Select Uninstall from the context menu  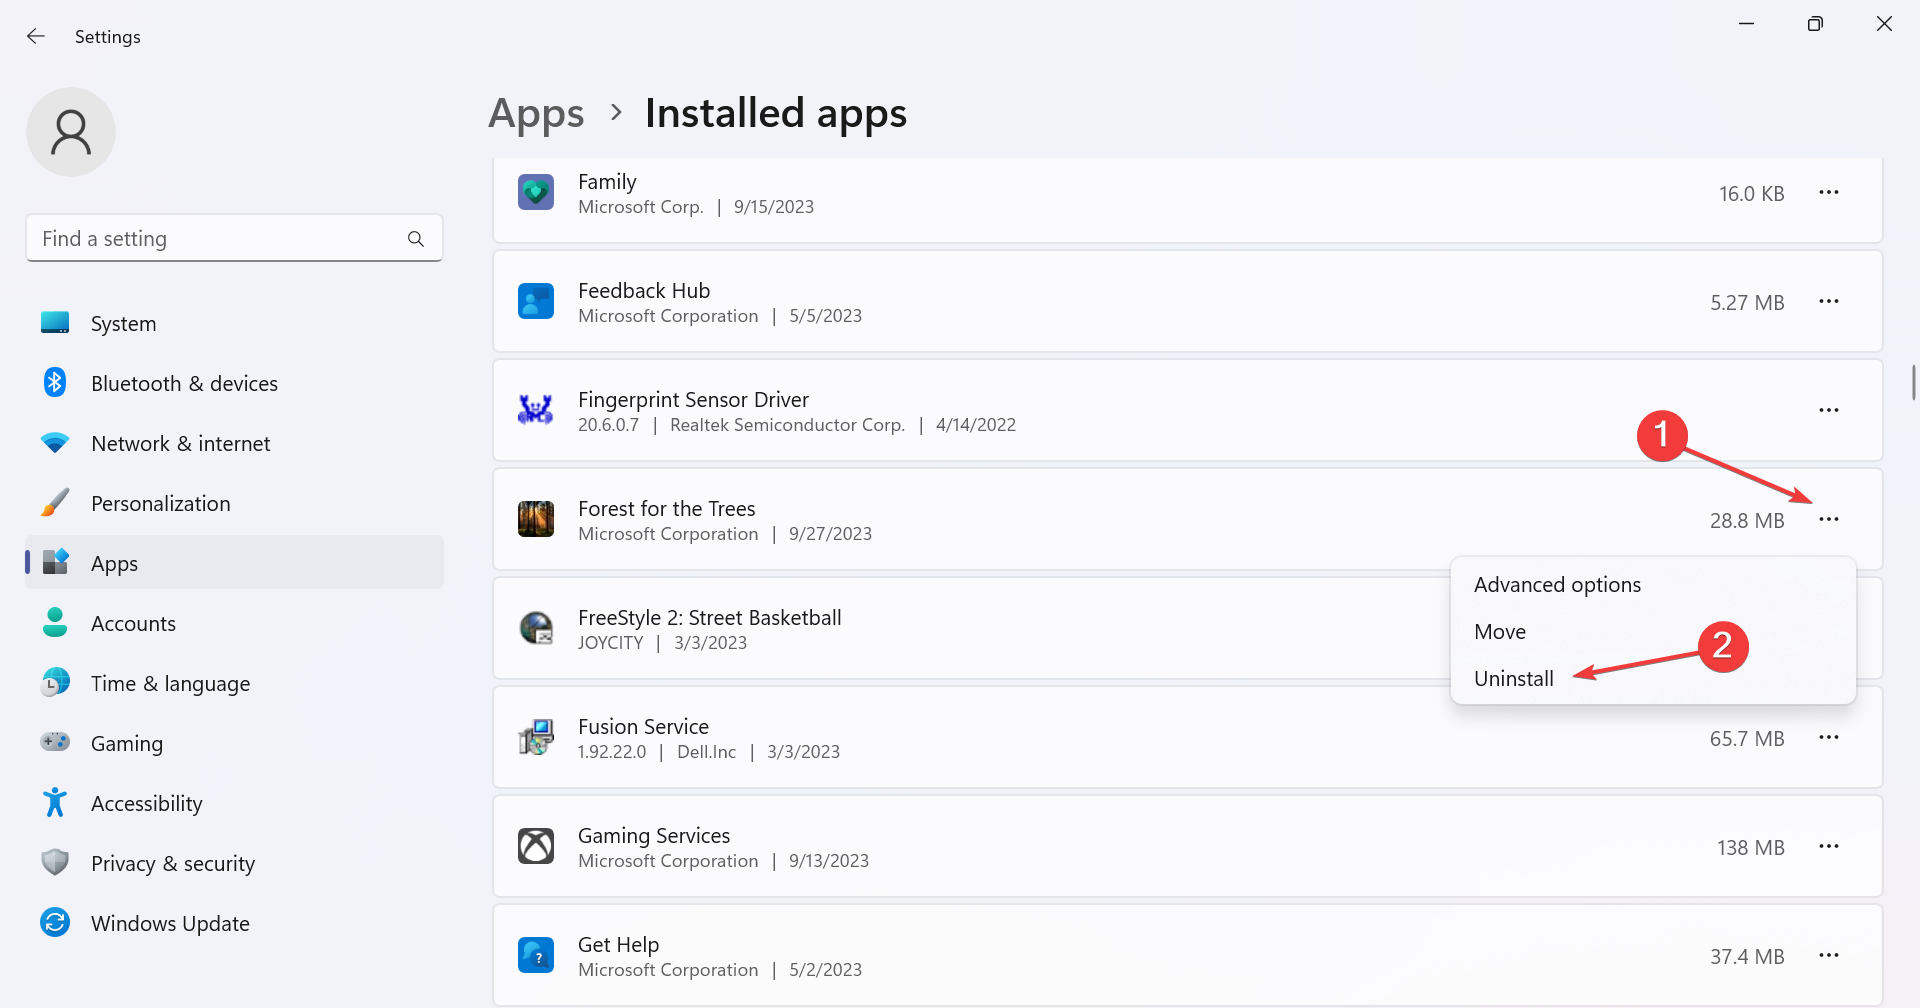1513,678
